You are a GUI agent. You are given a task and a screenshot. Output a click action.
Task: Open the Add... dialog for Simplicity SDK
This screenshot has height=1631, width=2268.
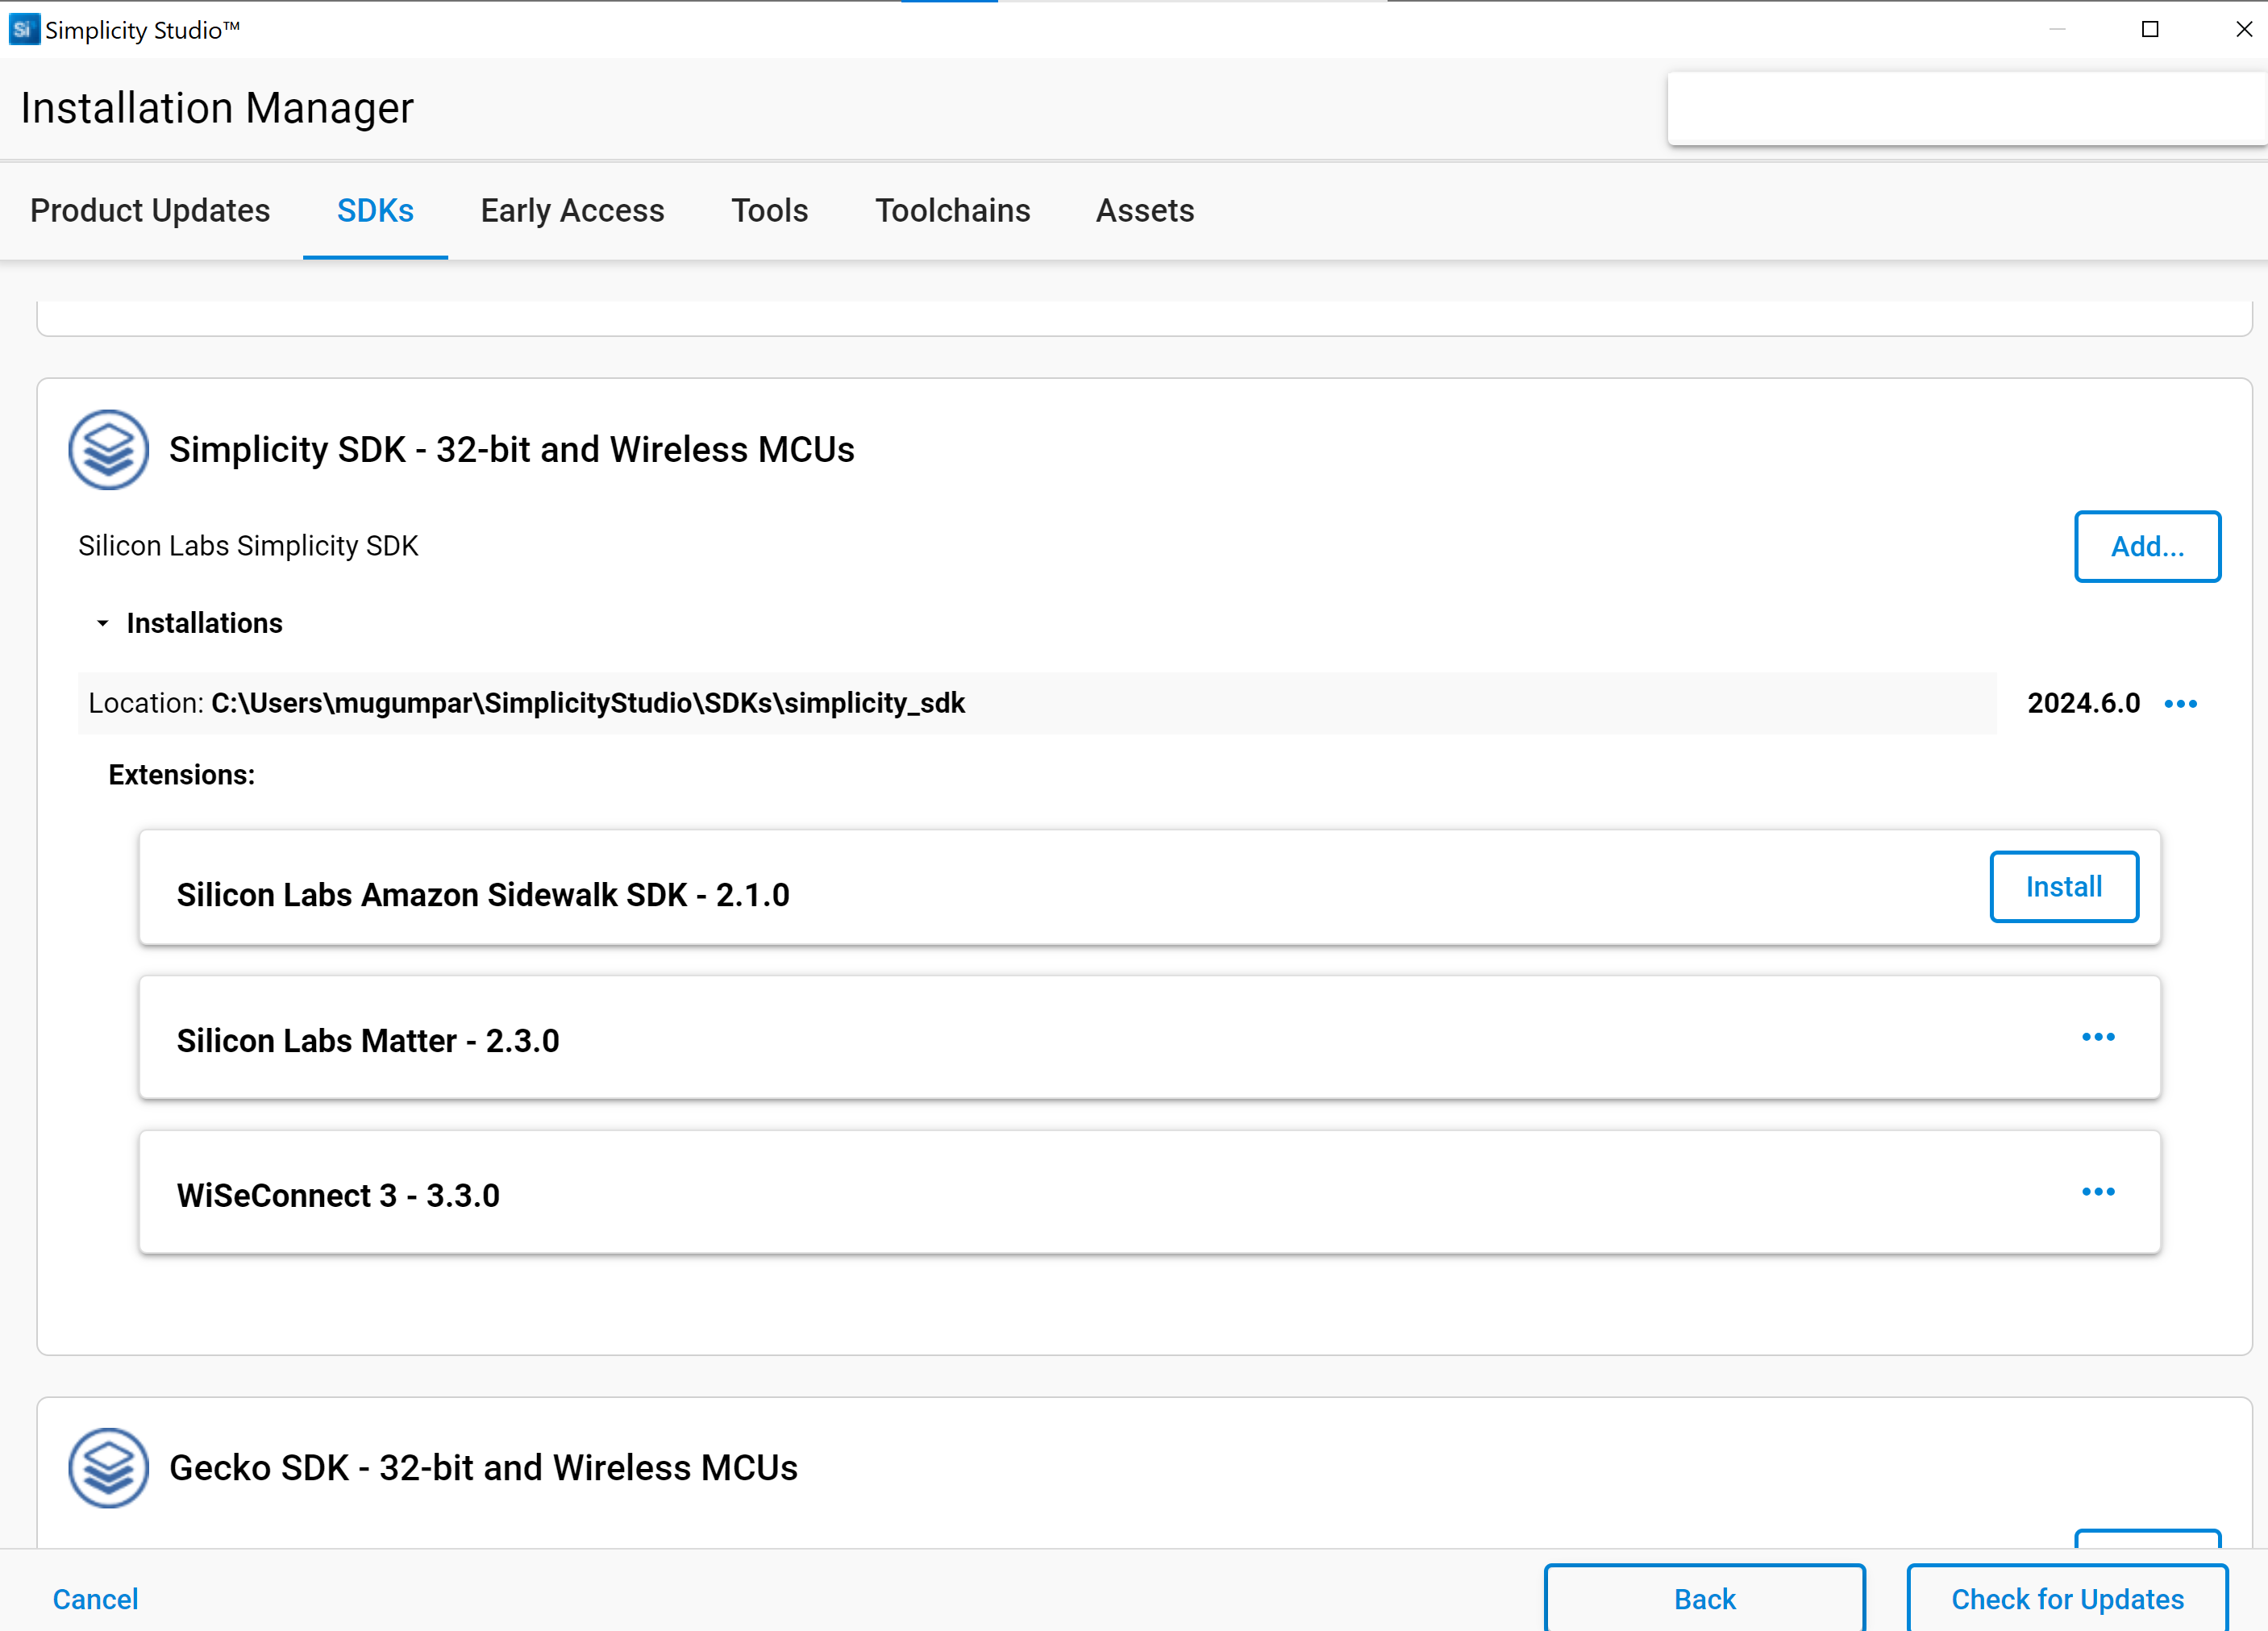pyautogui.click(x=2147, y=546)
